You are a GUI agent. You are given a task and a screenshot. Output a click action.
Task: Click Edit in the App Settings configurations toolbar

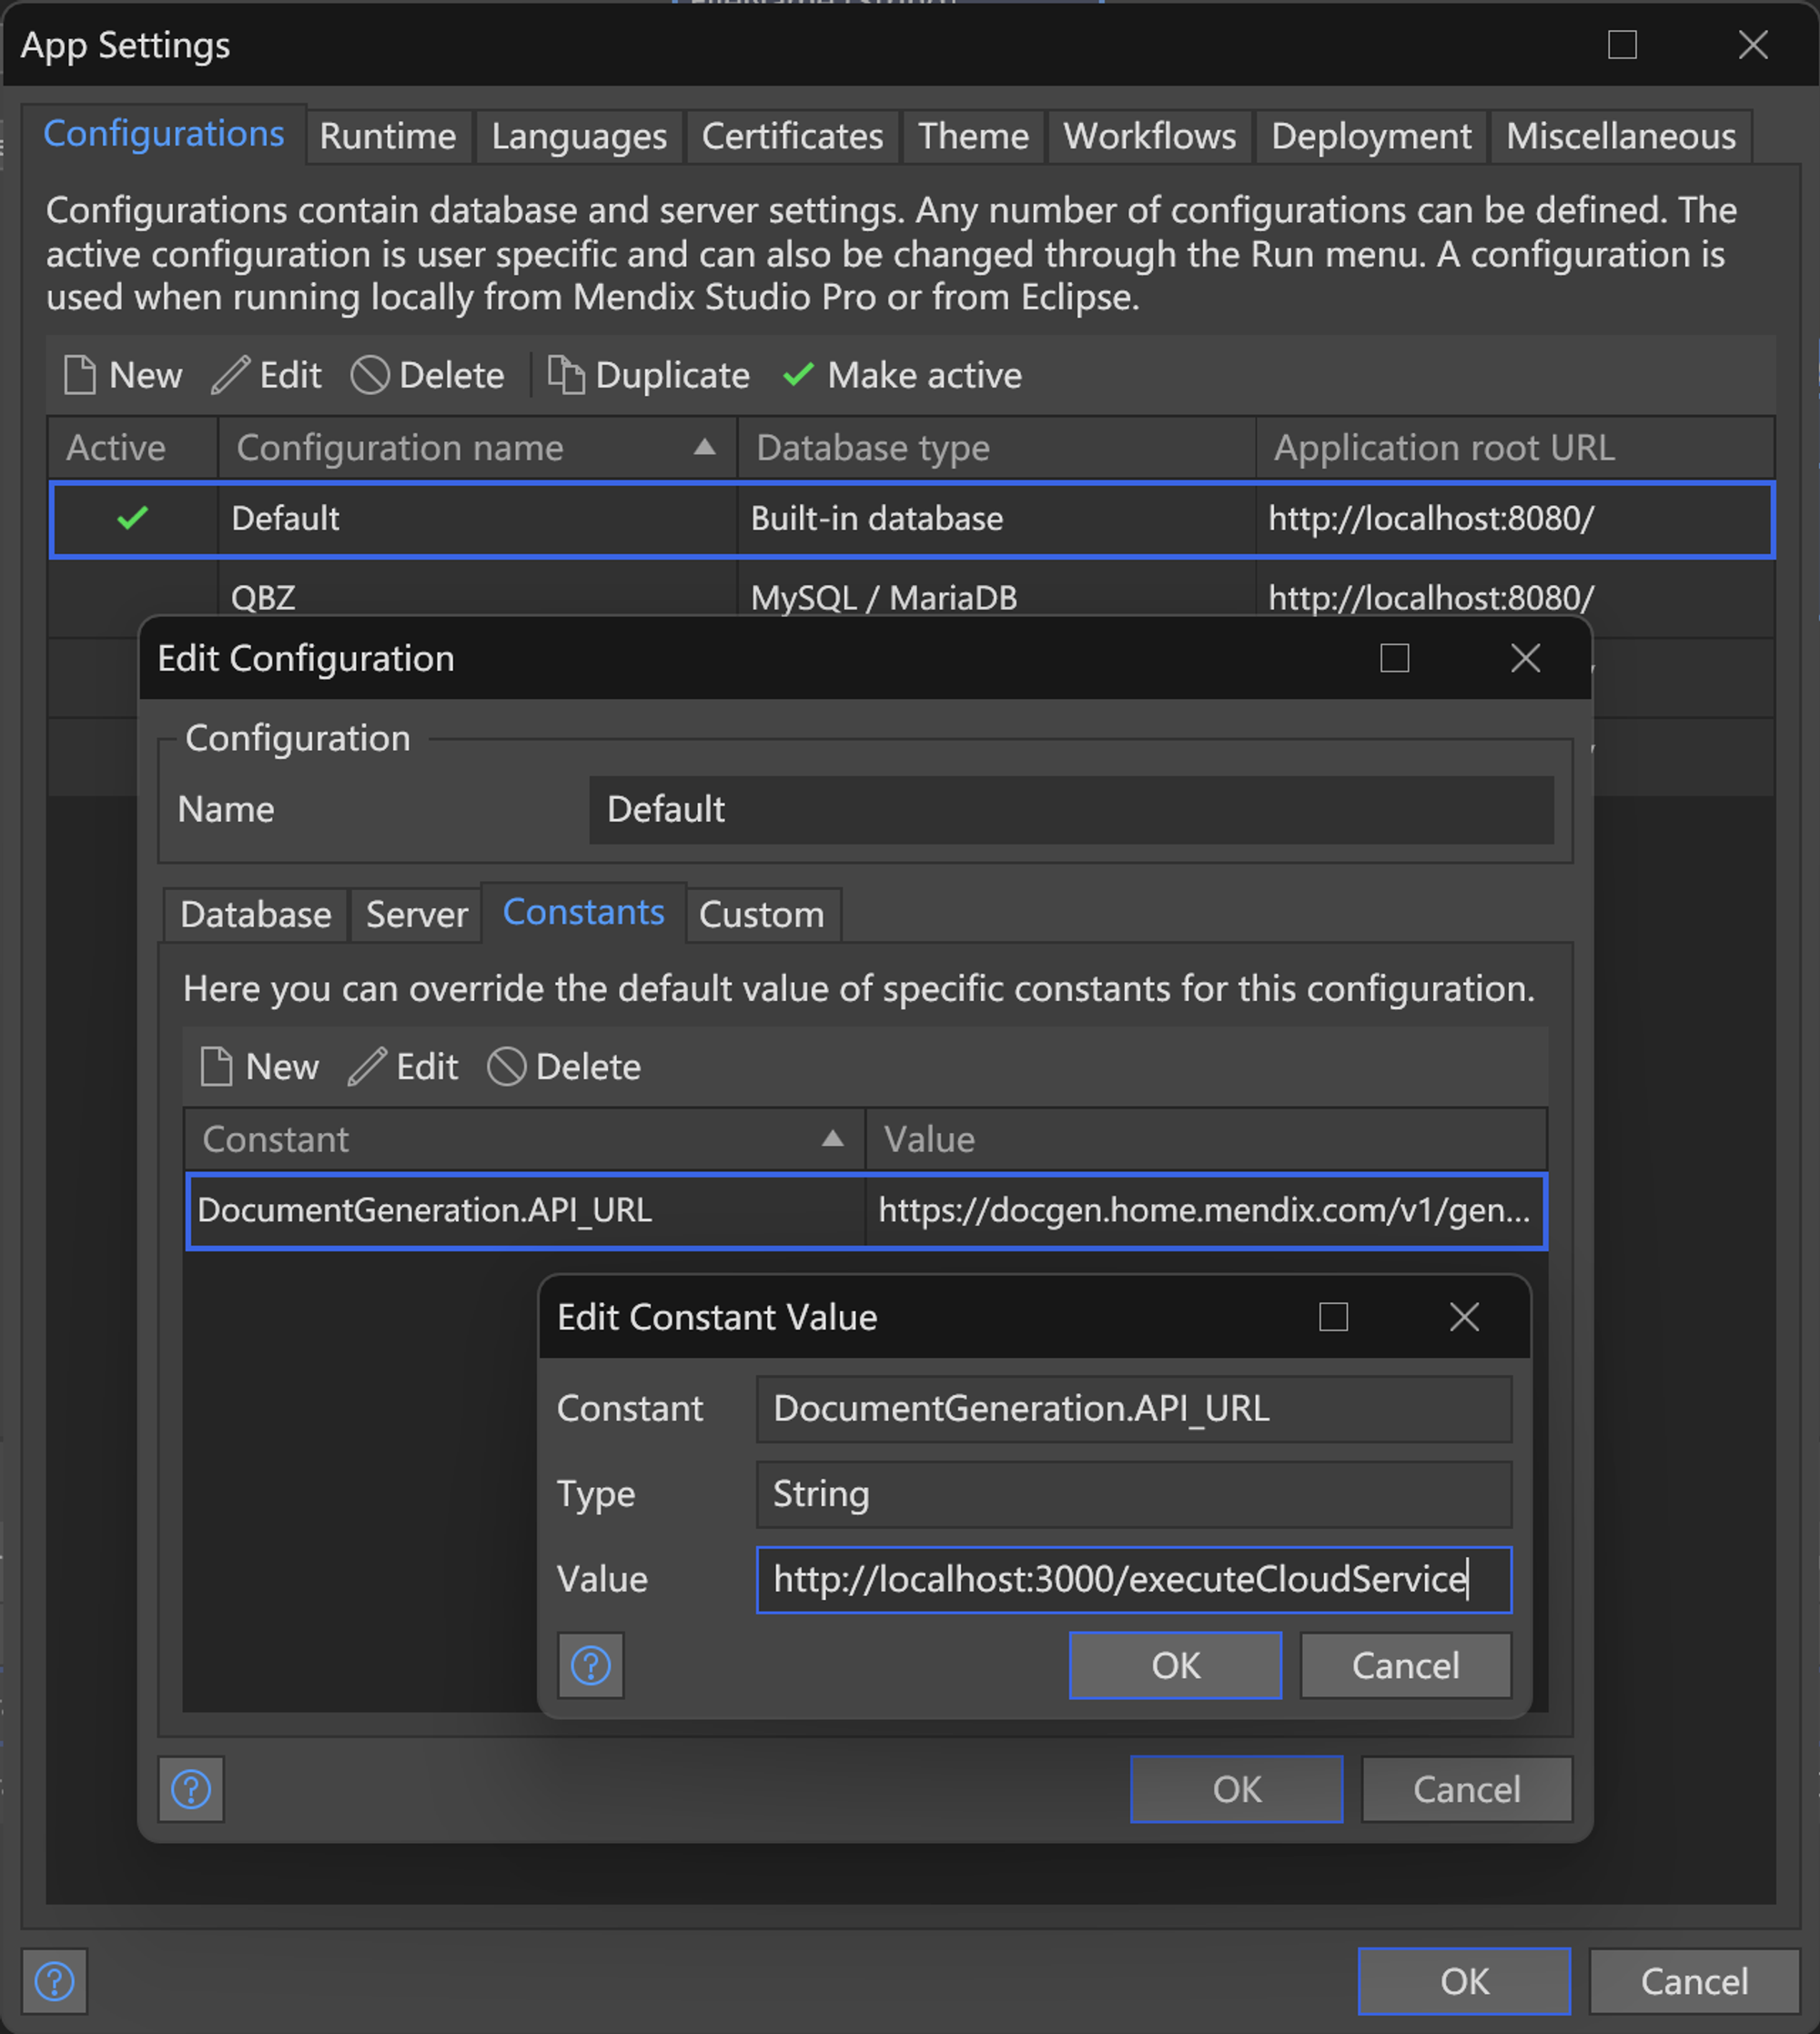[267, 375]
